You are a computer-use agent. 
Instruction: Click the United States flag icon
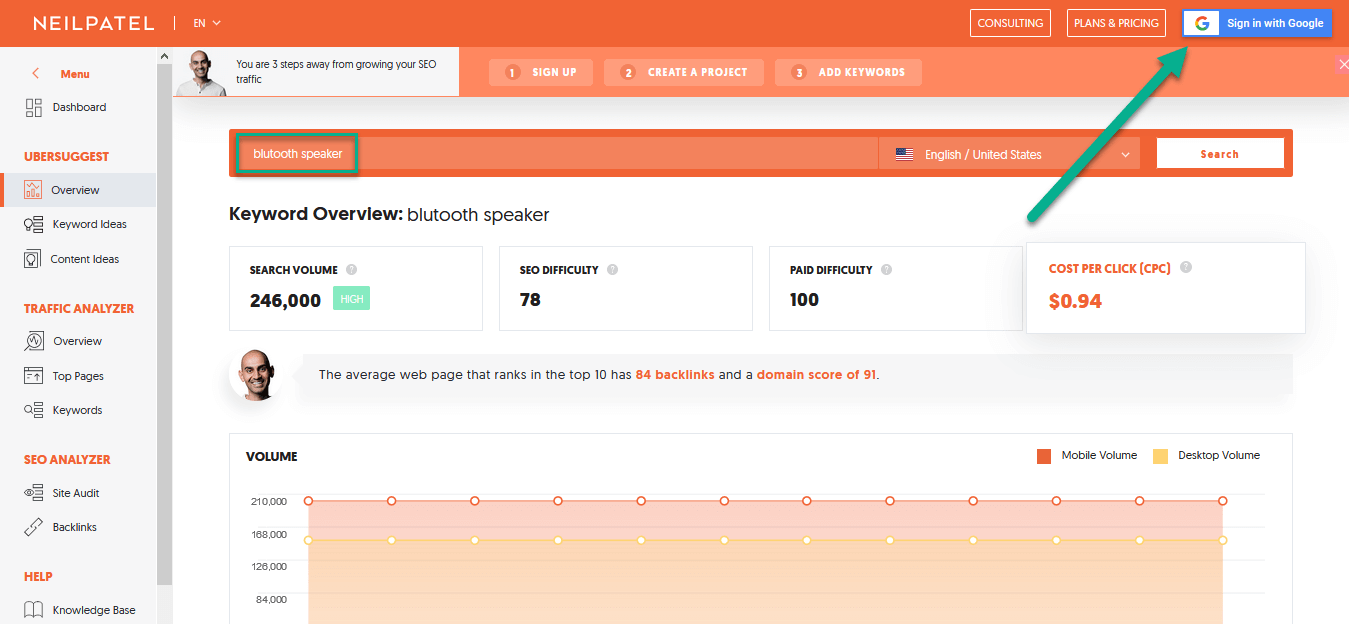tap(904, 154)
